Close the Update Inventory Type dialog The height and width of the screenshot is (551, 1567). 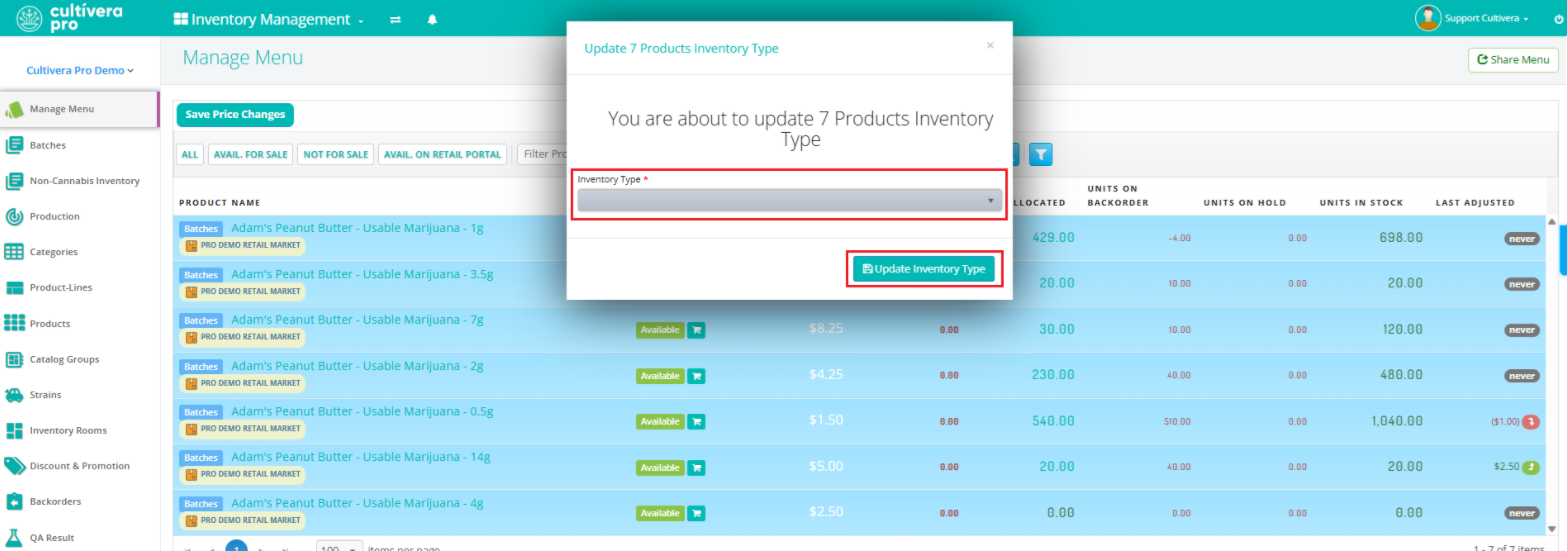click(x=990, y=45)
